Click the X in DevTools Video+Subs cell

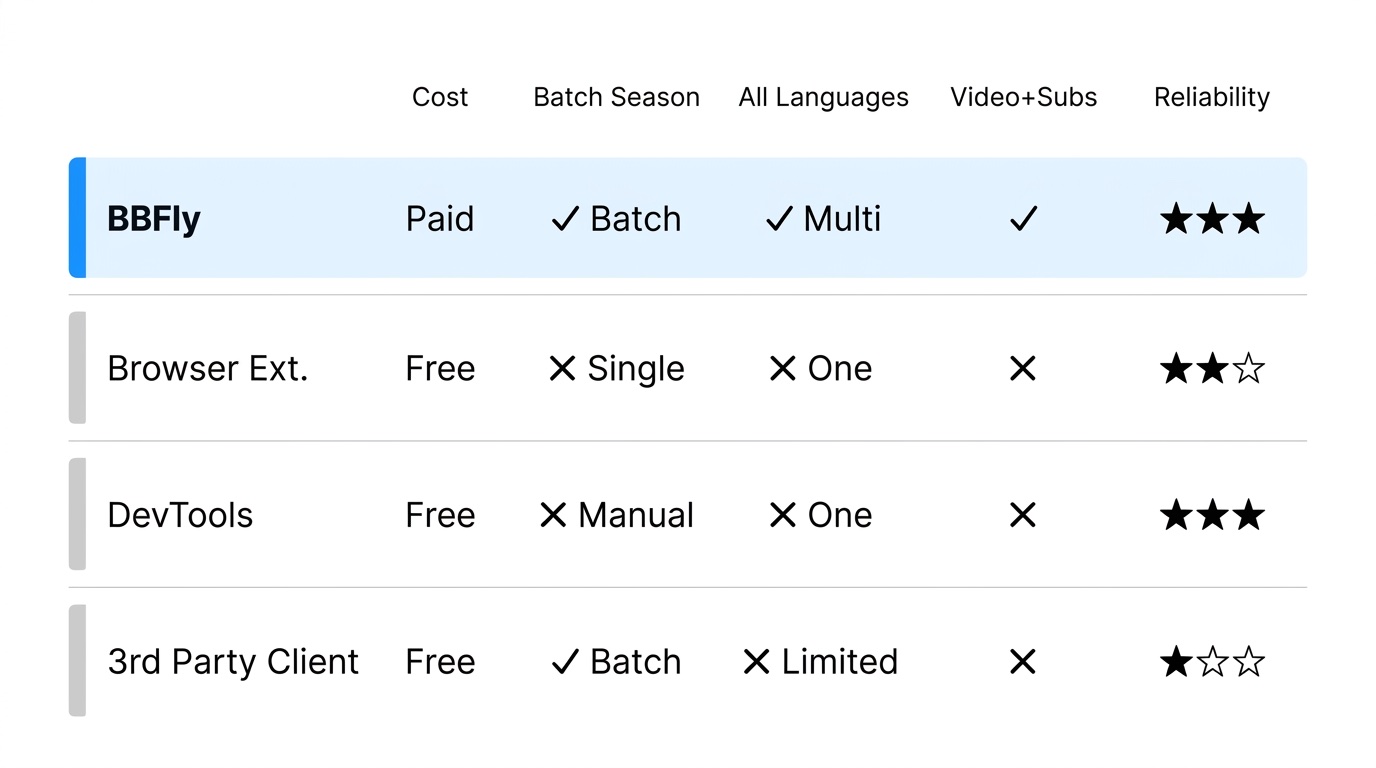[1023, 515]
